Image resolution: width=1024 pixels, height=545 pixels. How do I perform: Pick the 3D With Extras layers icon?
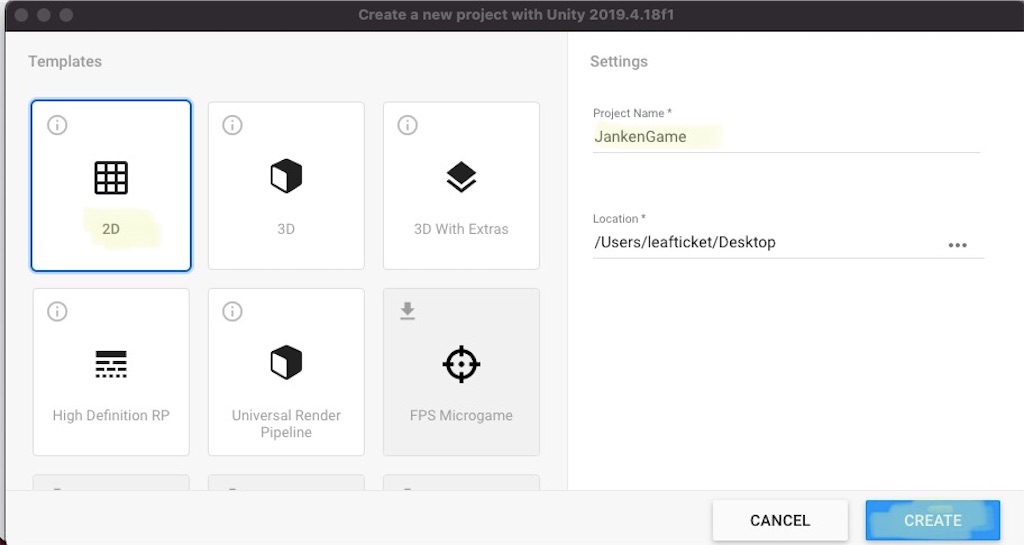coord(461,178)
